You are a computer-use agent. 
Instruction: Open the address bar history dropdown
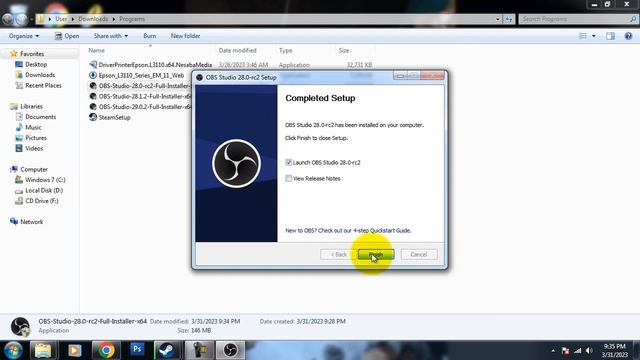click(x=498, y=19)
